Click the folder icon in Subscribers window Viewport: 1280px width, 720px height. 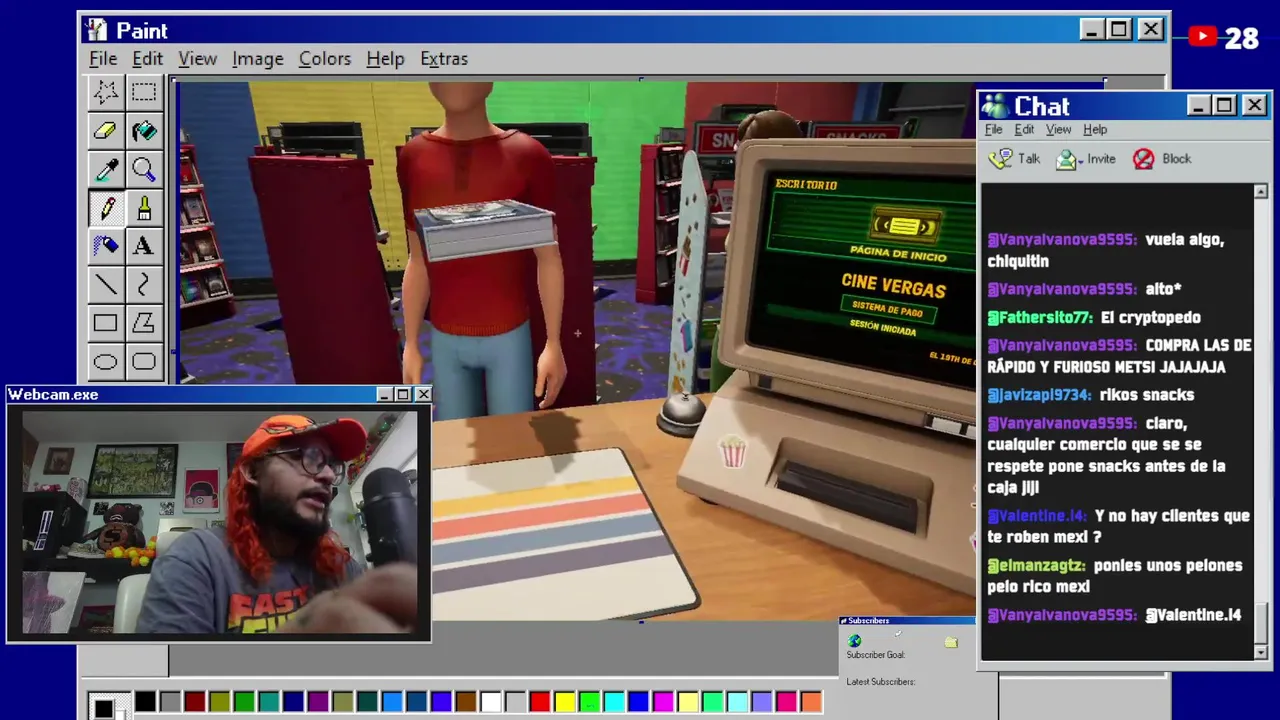coord(951,642)
